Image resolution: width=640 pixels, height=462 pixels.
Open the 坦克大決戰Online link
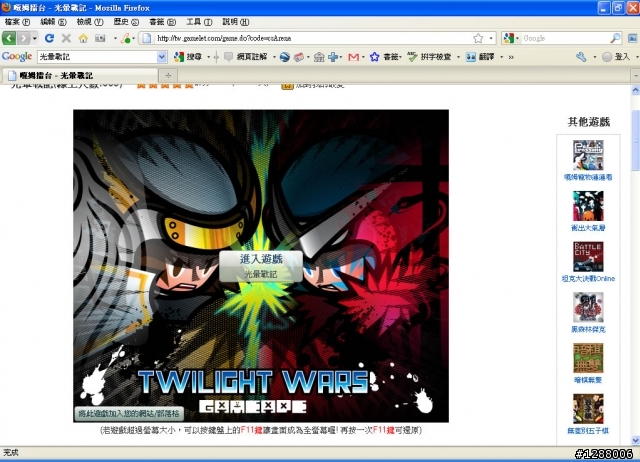[x=588, y=279]
